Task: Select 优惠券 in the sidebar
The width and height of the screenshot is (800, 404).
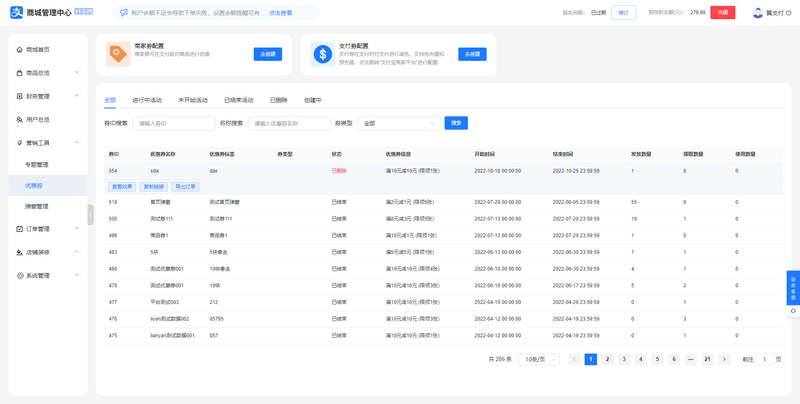Action: 47,186
